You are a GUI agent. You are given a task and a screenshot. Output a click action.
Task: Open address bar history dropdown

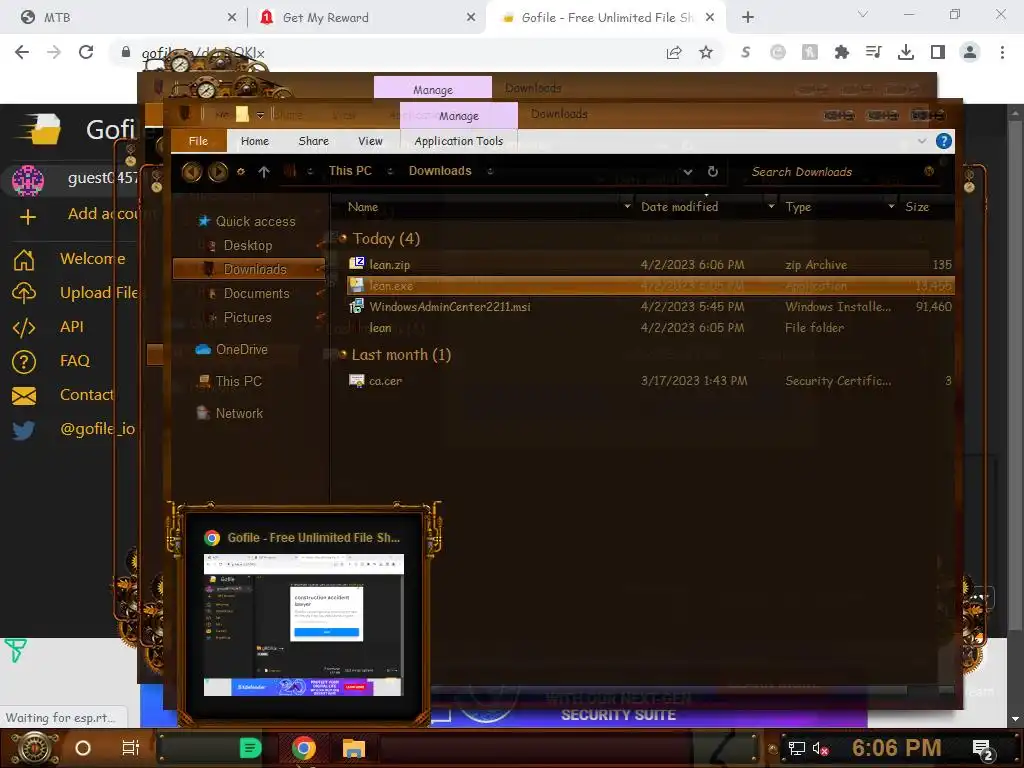point(688,172)
